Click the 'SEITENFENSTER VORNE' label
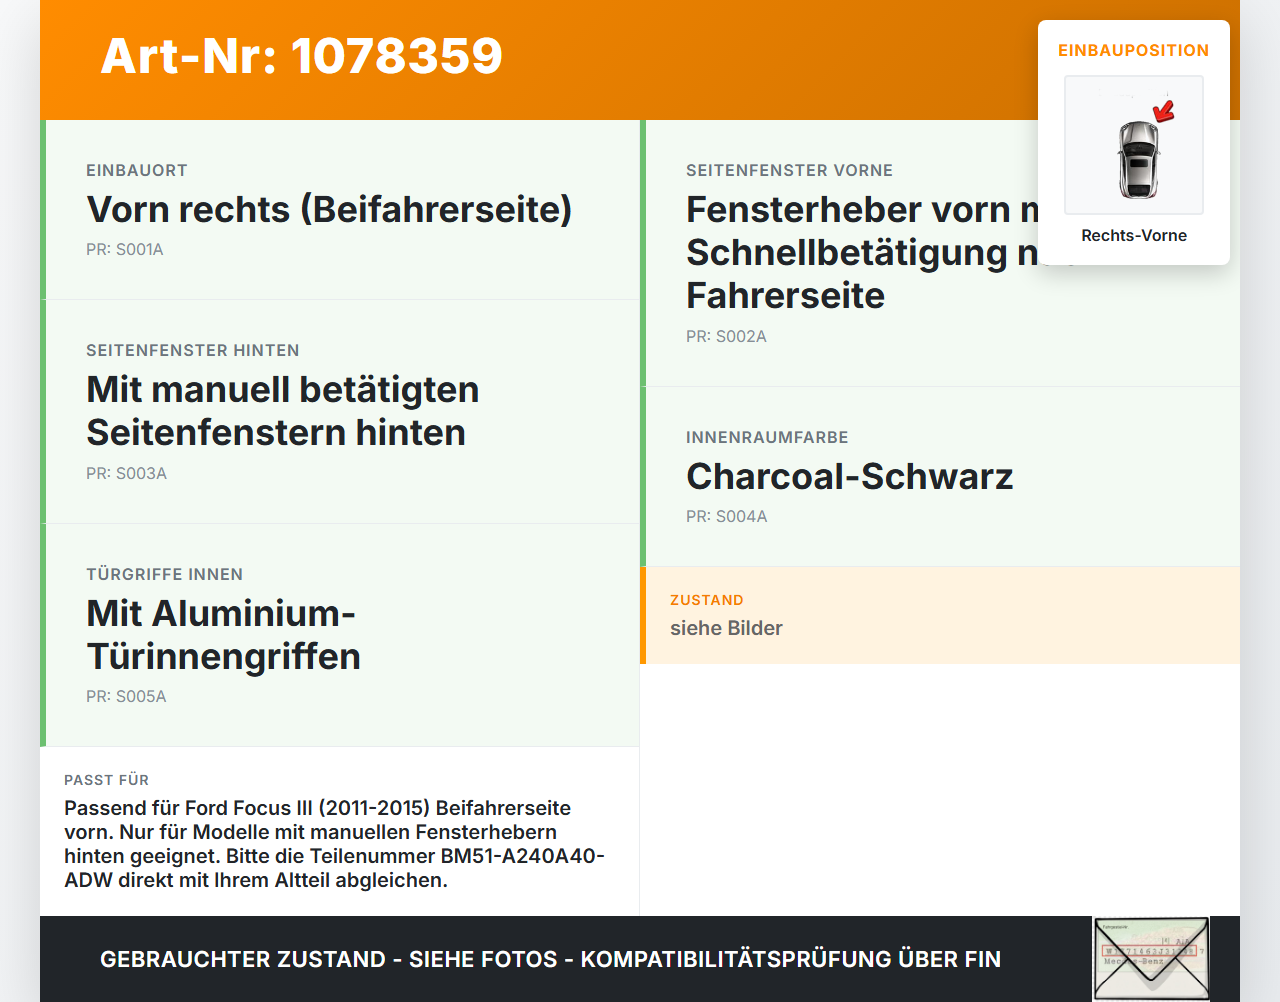 coord(790,170)
